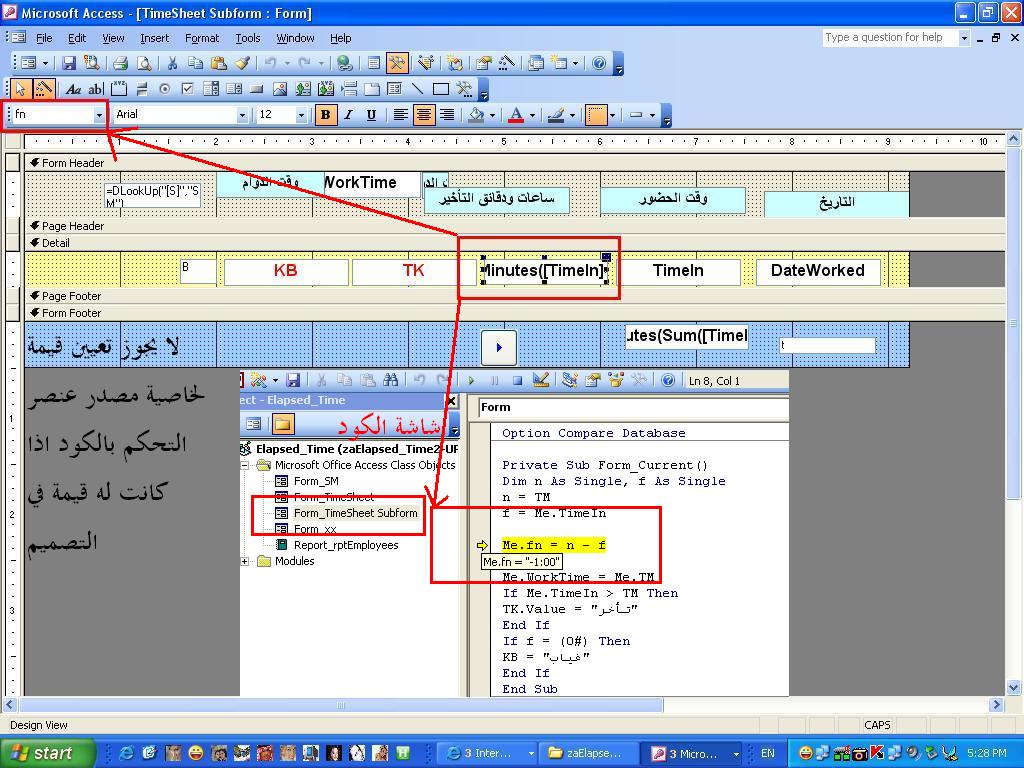
Task: Expand the Modules tree node
Action: 245,562
